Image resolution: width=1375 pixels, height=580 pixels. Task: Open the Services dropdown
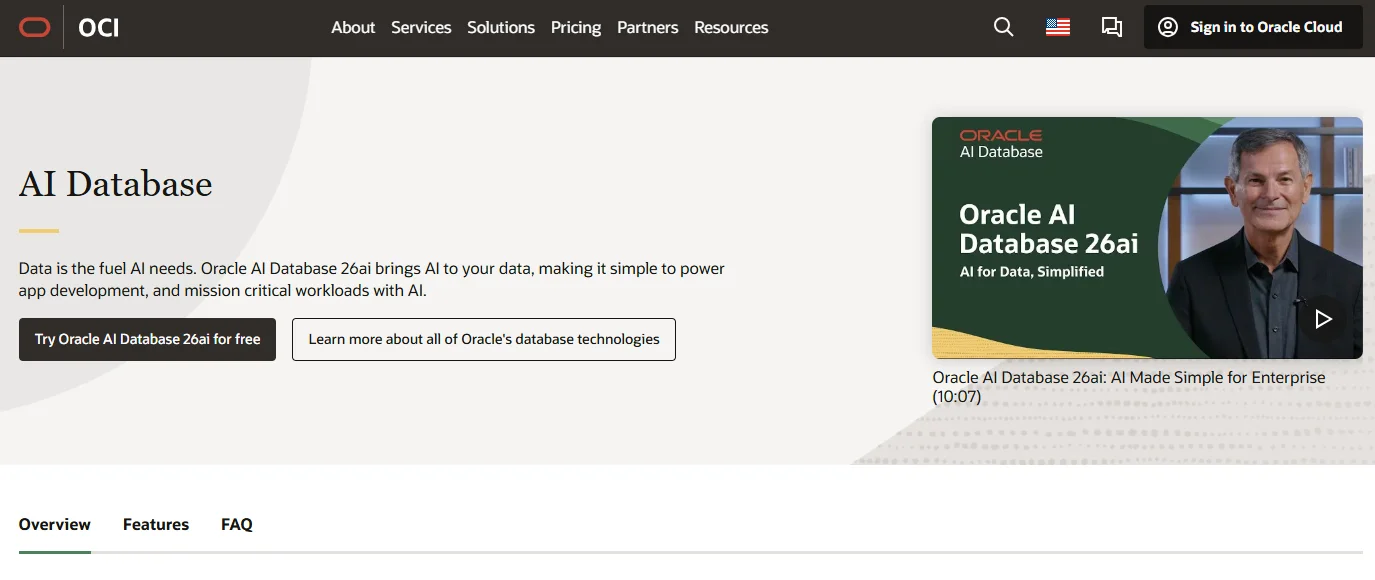point(421,27)
